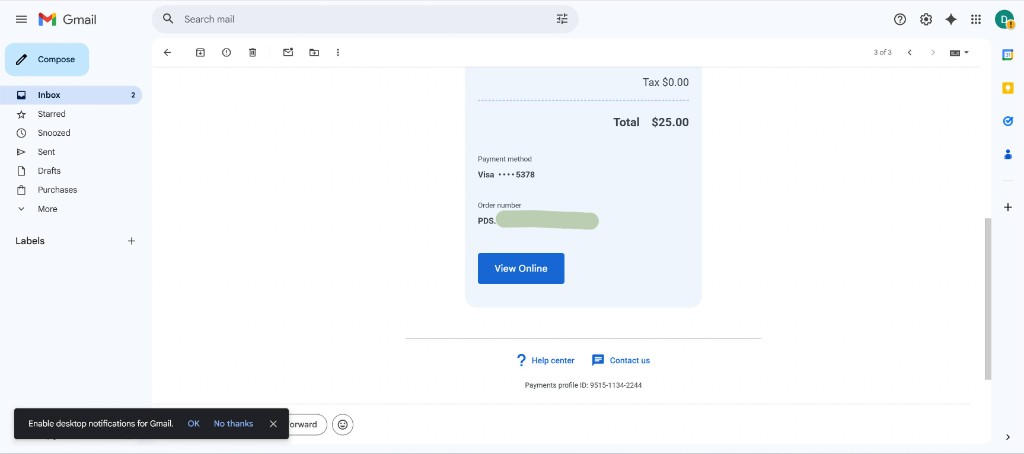This screenshot has width=1024, height=454.
Task: Open the Gemini sparkle icon
Action: click(x=951, y=19)
